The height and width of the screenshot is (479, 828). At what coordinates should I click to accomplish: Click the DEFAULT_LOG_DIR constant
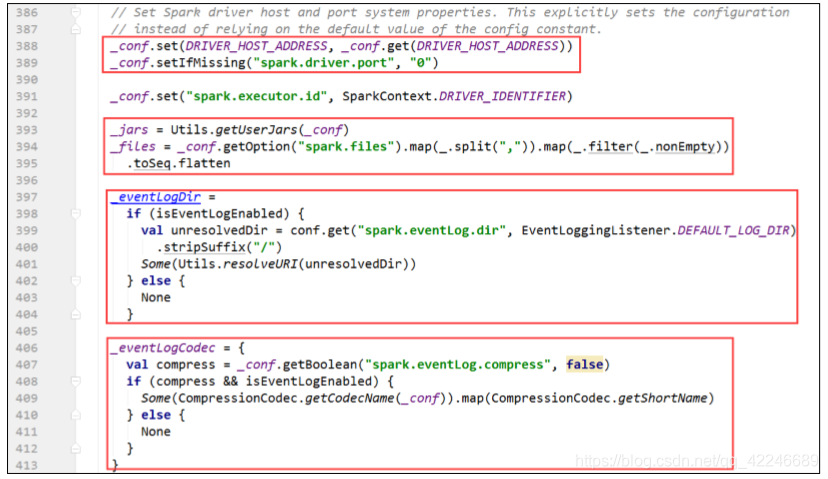pyautogui.click(x=733, y=231)
